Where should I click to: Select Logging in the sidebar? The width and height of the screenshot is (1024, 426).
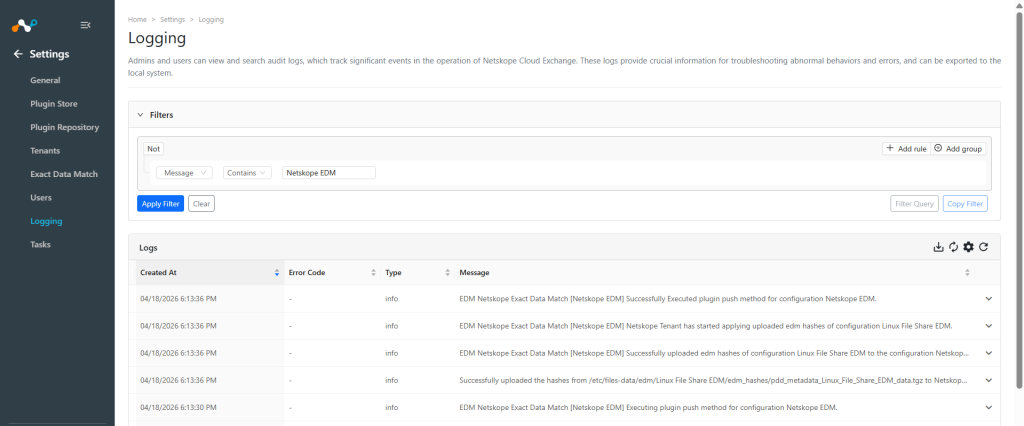click(x=46, y=221)
